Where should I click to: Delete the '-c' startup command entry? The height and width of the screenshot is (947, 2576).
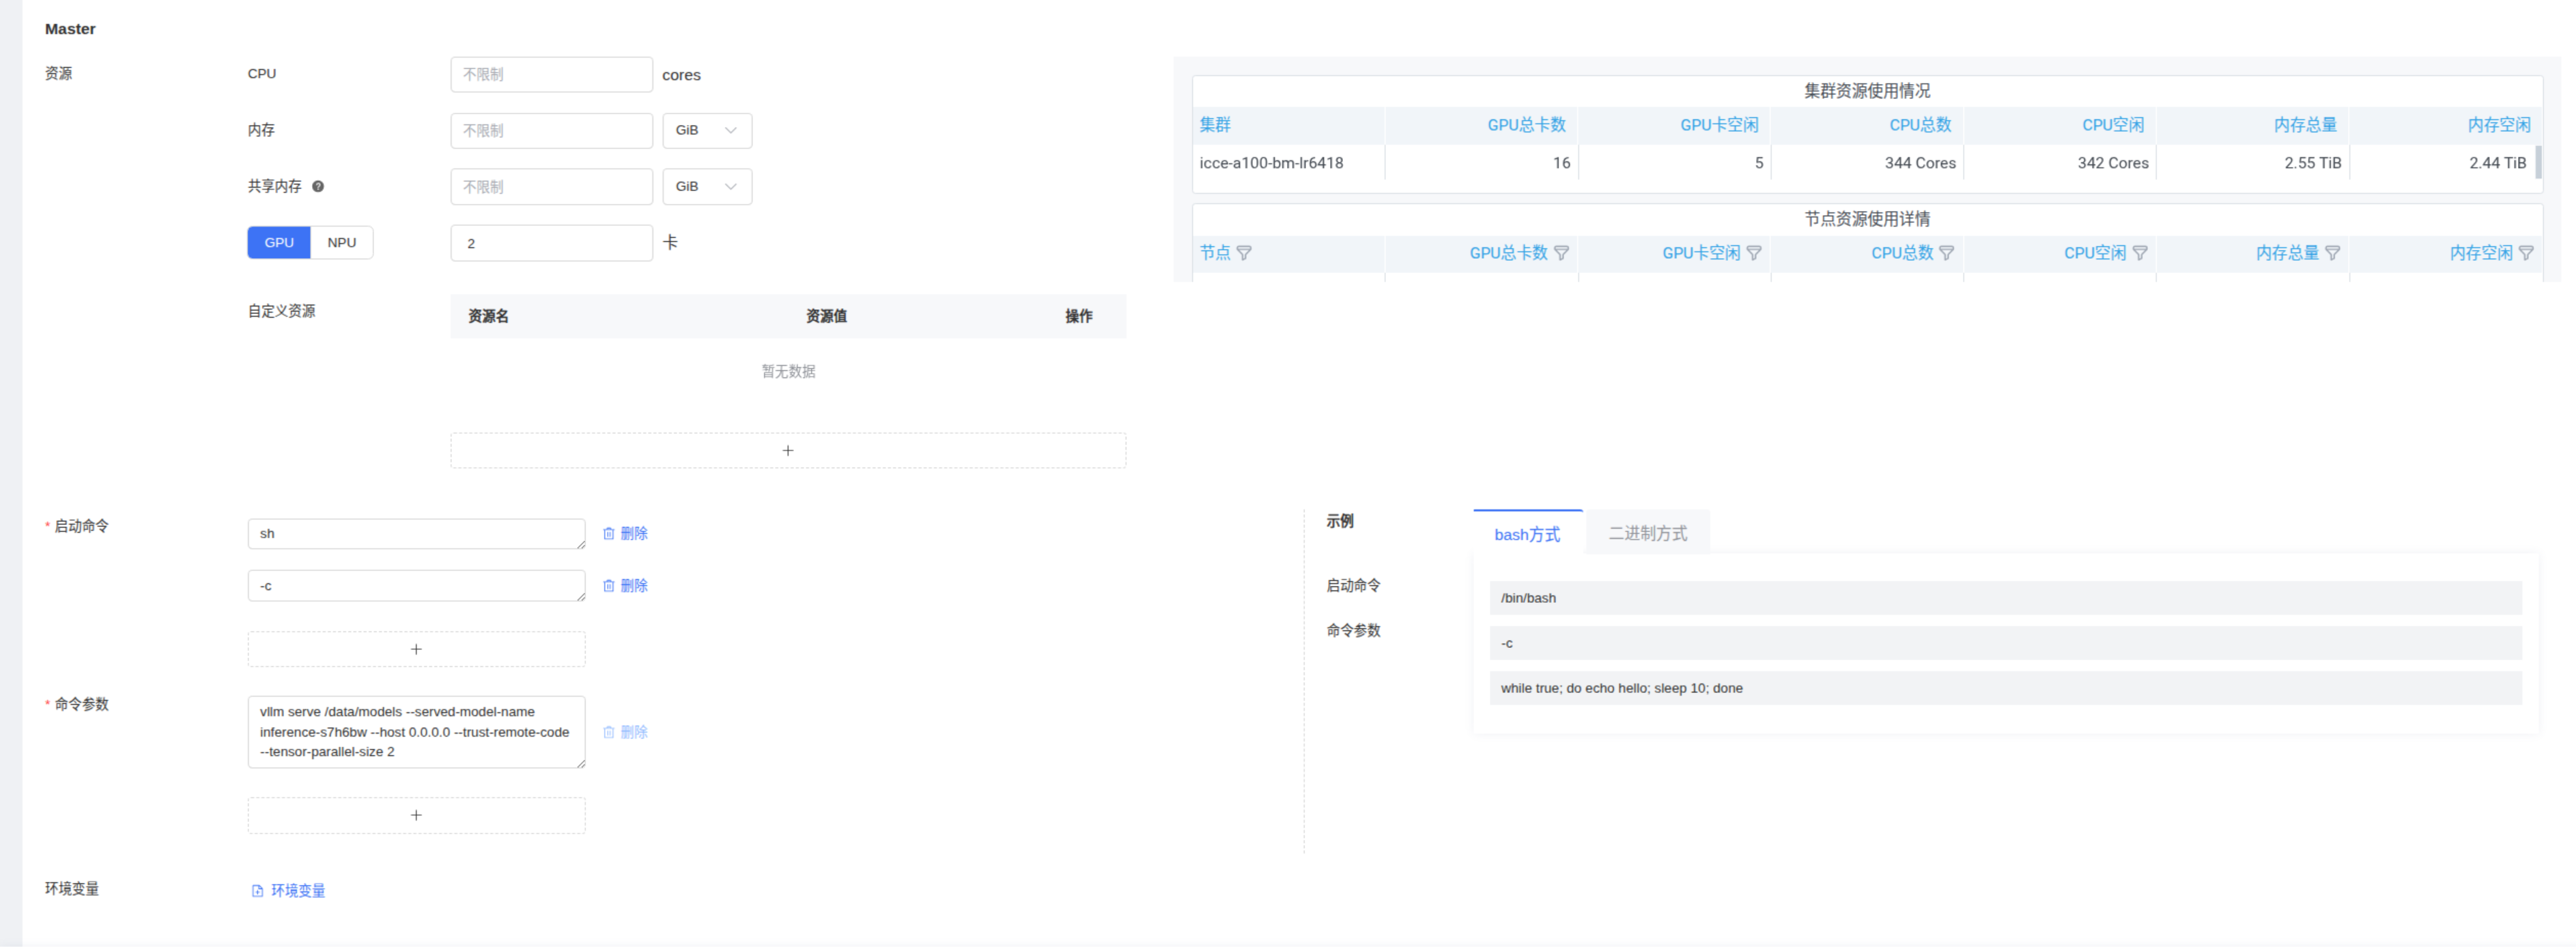[x=625, y=585]
